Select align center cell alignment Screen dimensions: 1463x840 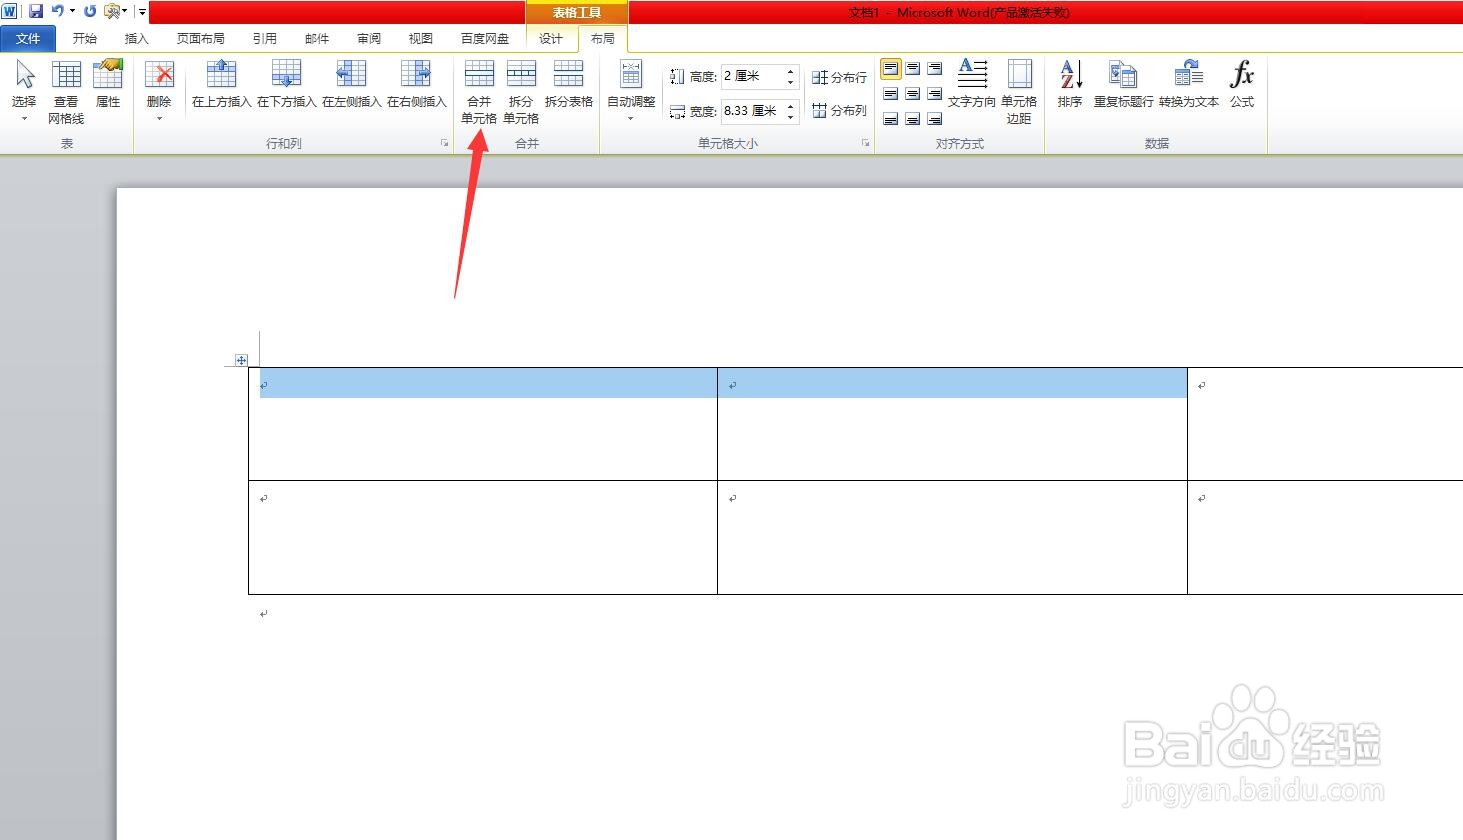(x=913, y=94)
